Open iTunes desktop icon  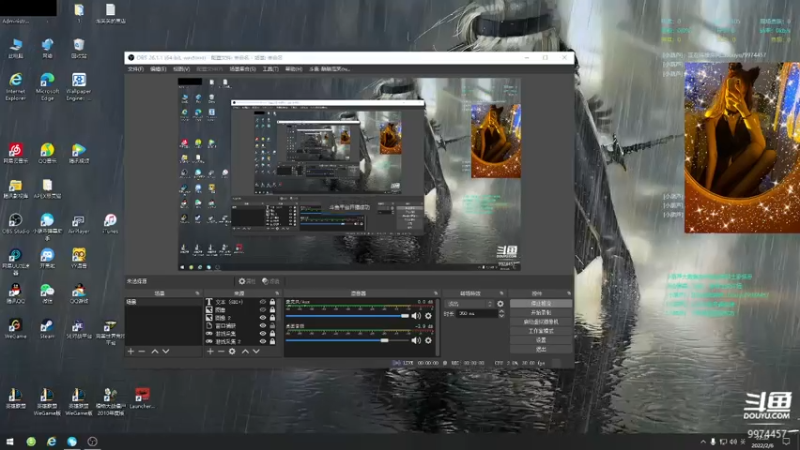110,223
